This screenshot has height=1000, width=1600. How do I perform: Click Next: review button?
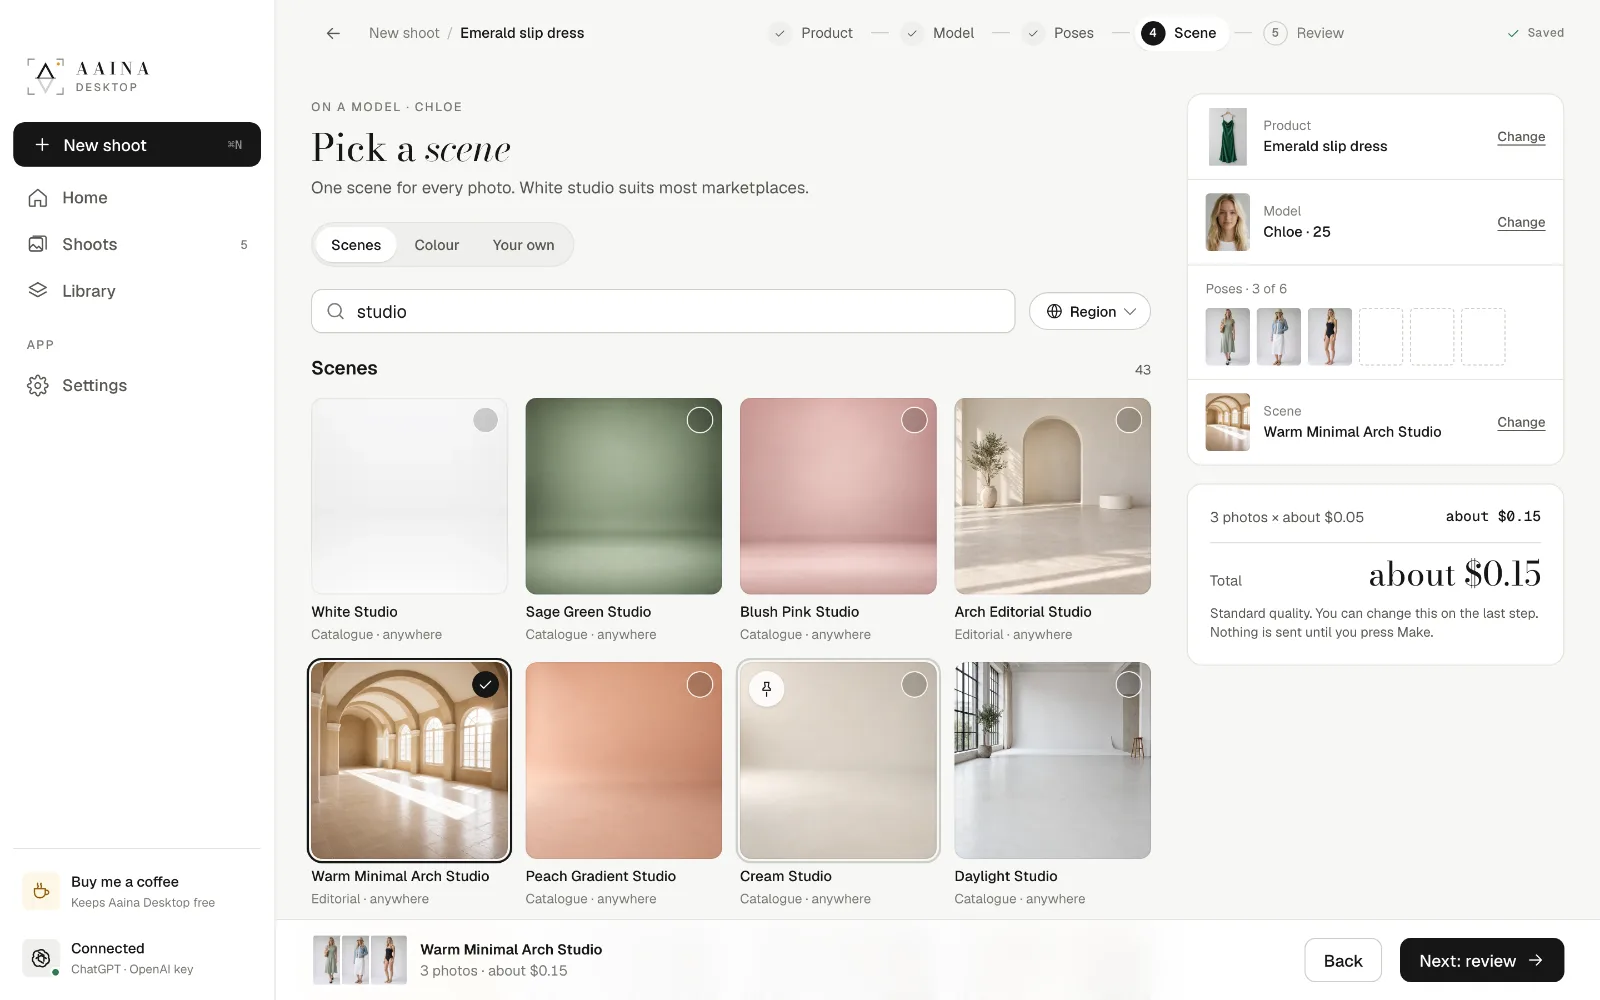[x=1482, y=960]
